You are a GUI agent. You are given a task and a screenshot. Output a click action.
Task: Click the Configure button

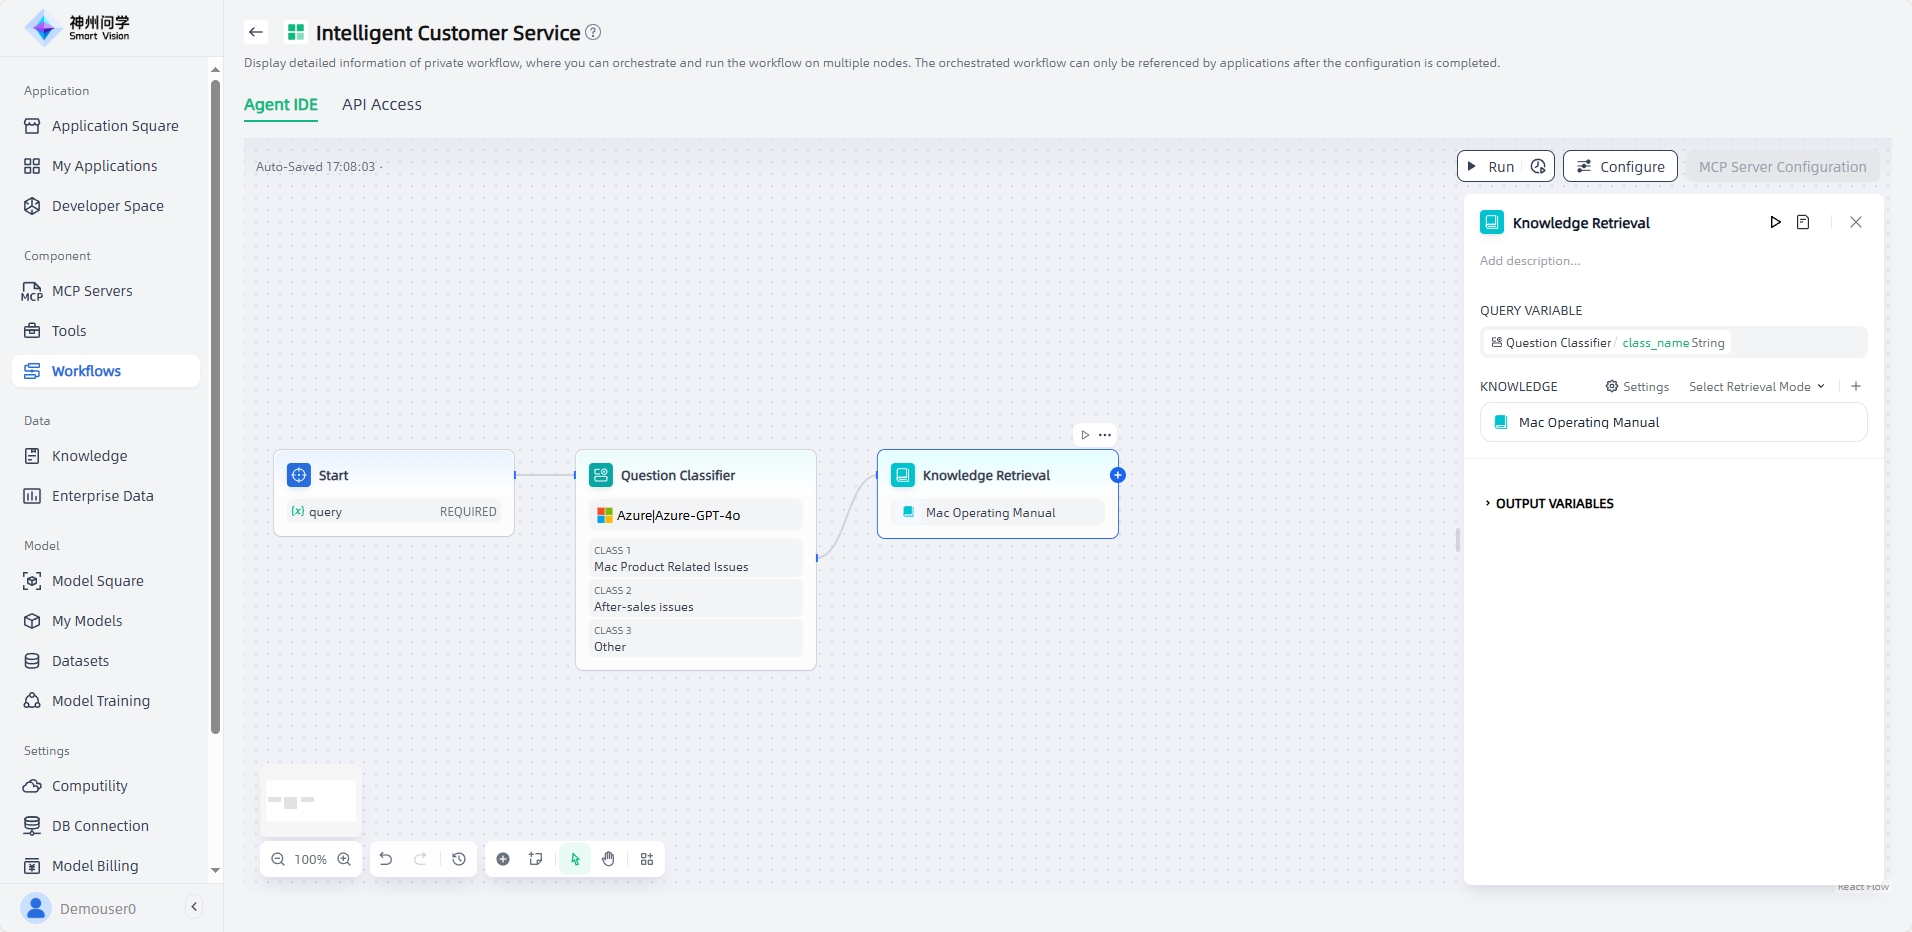1620,166
